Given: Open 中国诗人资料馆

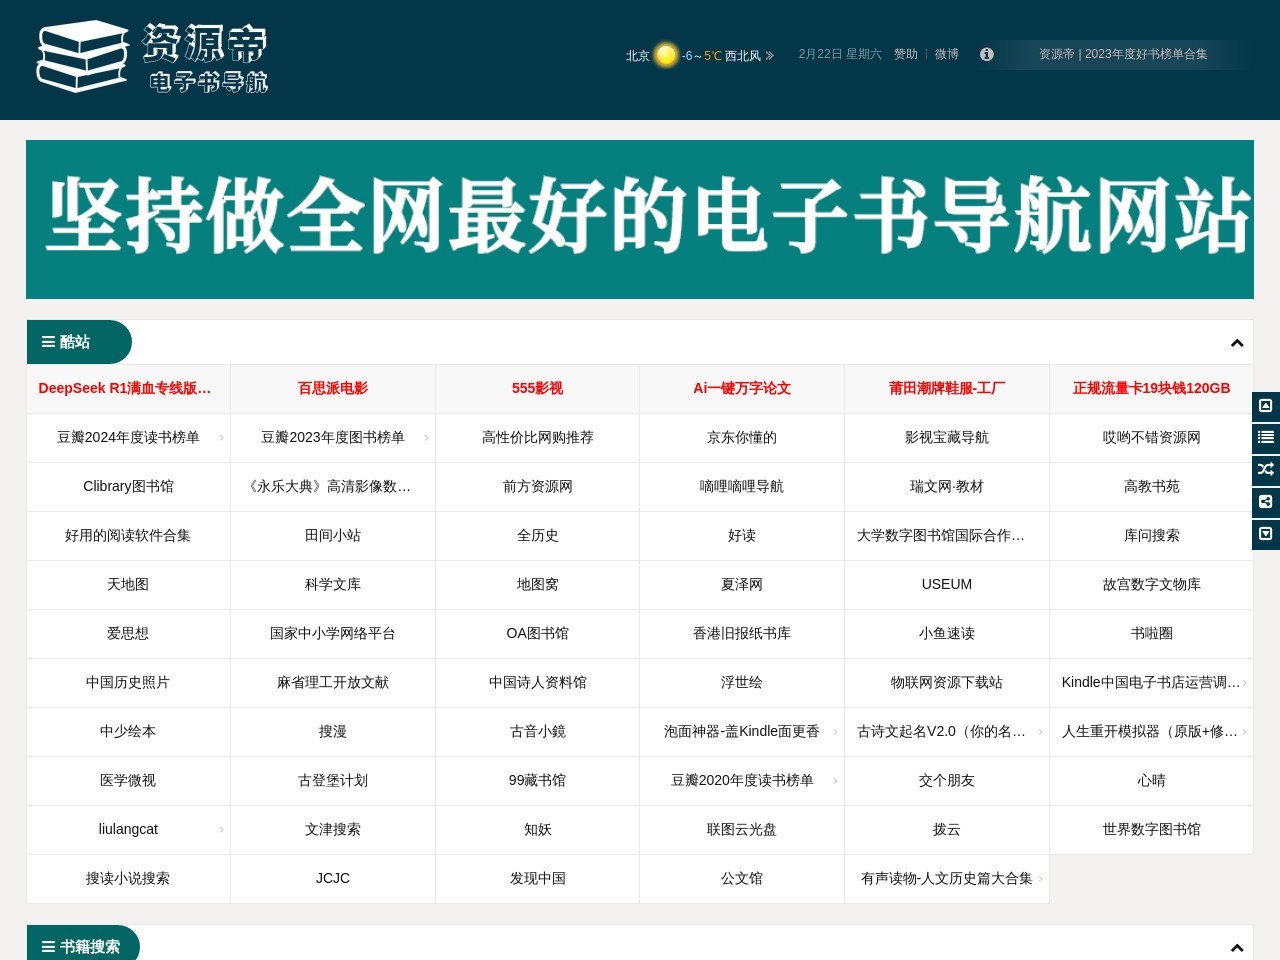Looking at the screenshot, I should (537, 682).
